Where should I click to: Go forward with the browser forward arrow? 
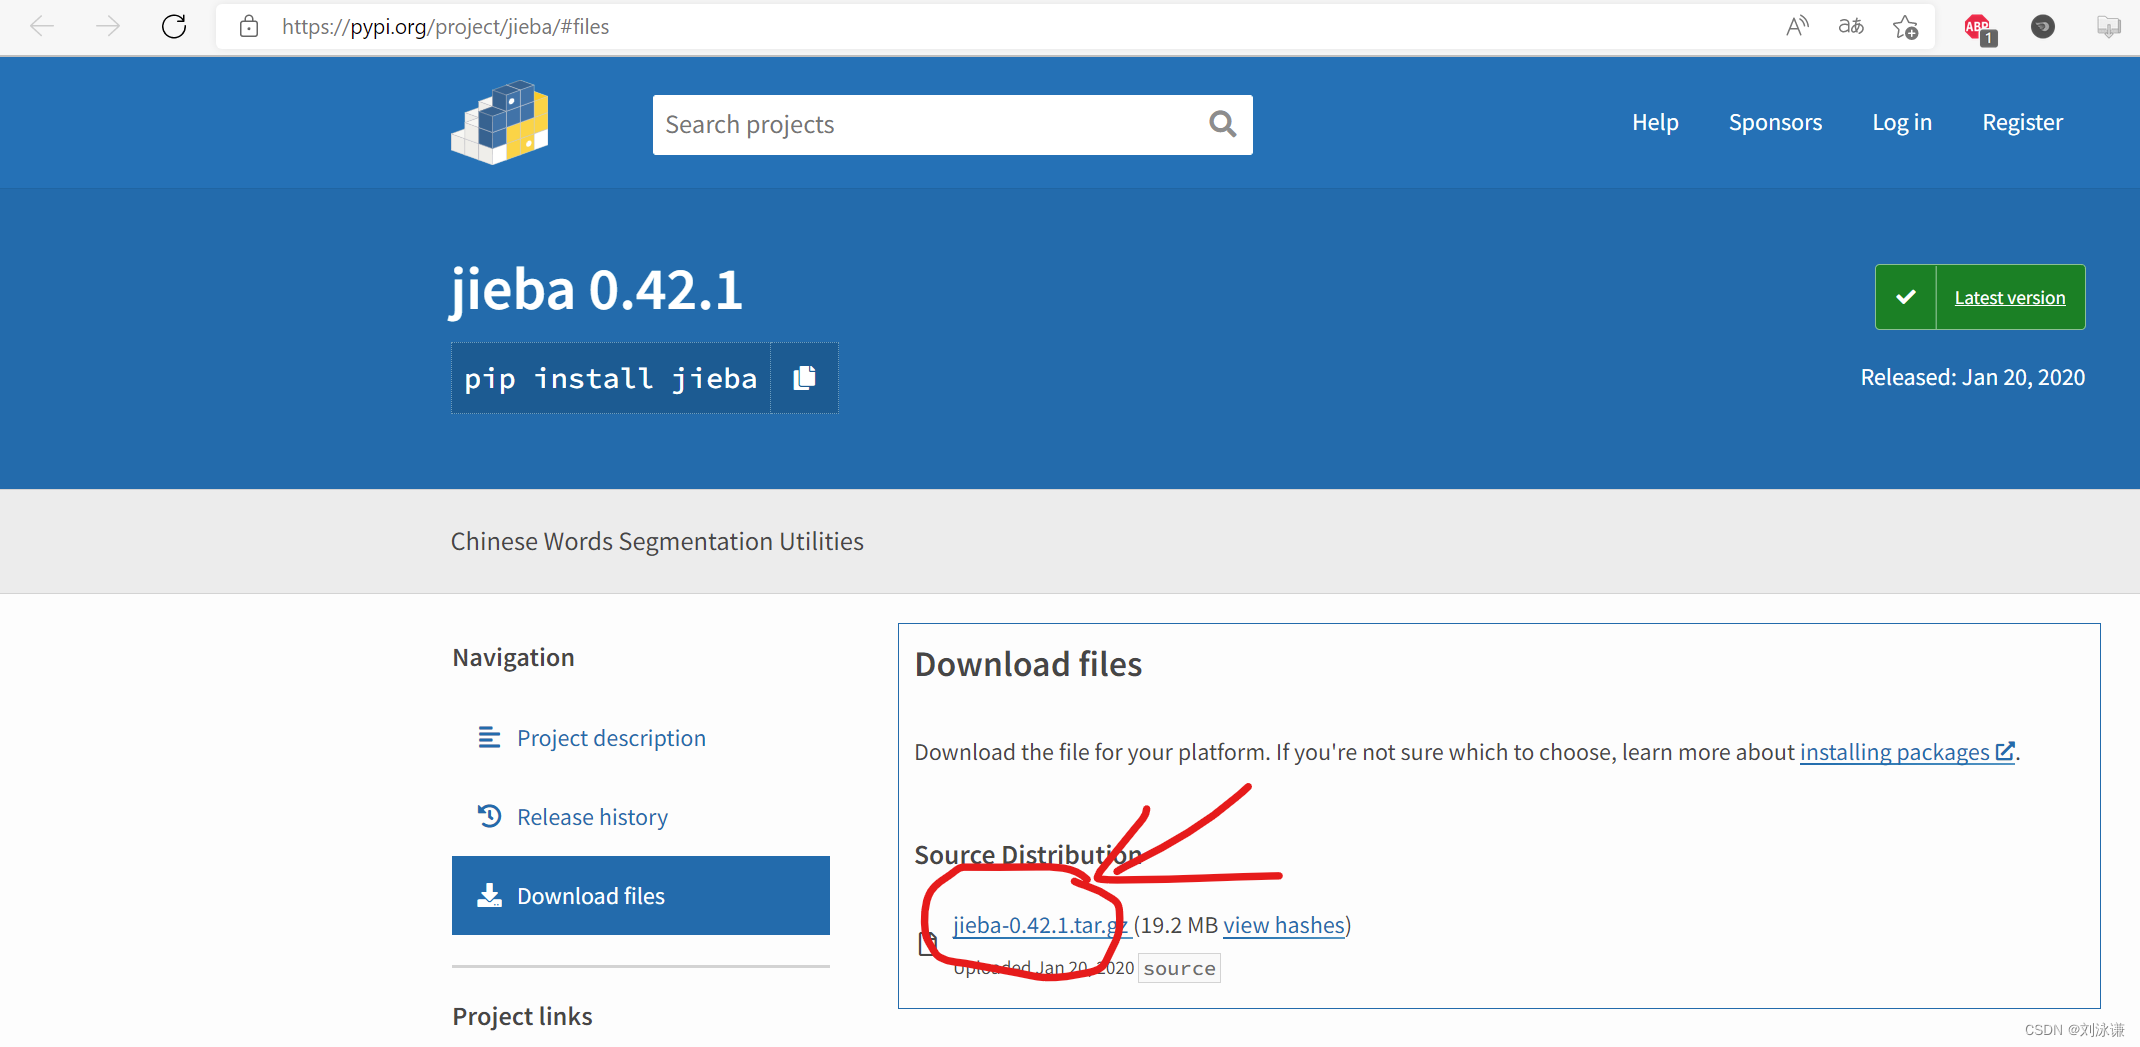click(108, 26)
